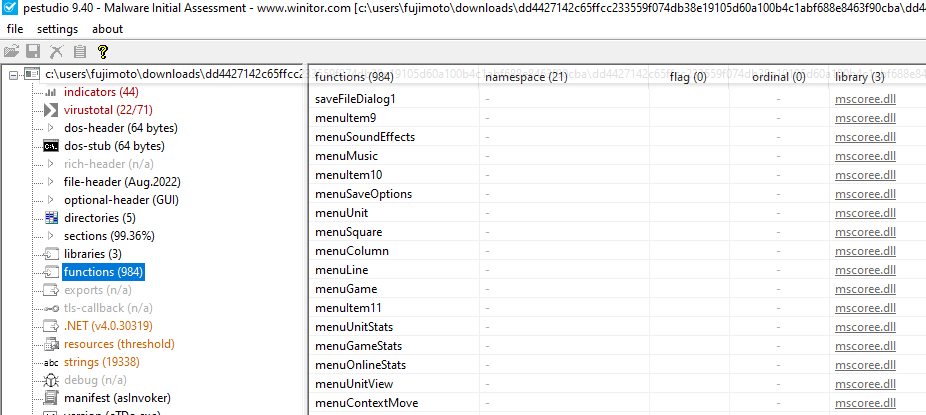Select strings (19338) tree item
Screen dimensions: 926x415
tap(102, 362)
